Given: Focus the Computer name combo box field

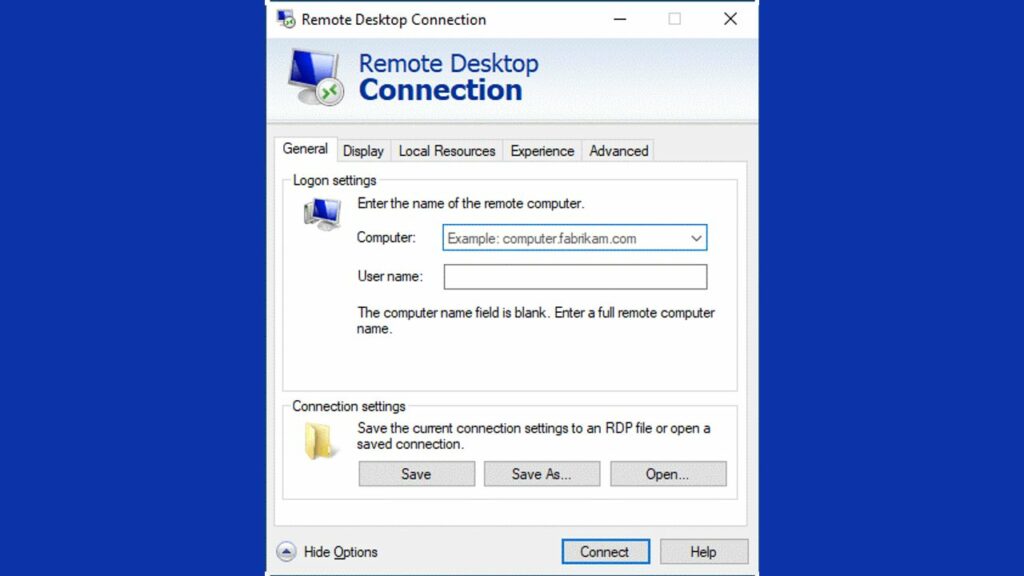Looking at the screenshot, I should tap(575, 238).
